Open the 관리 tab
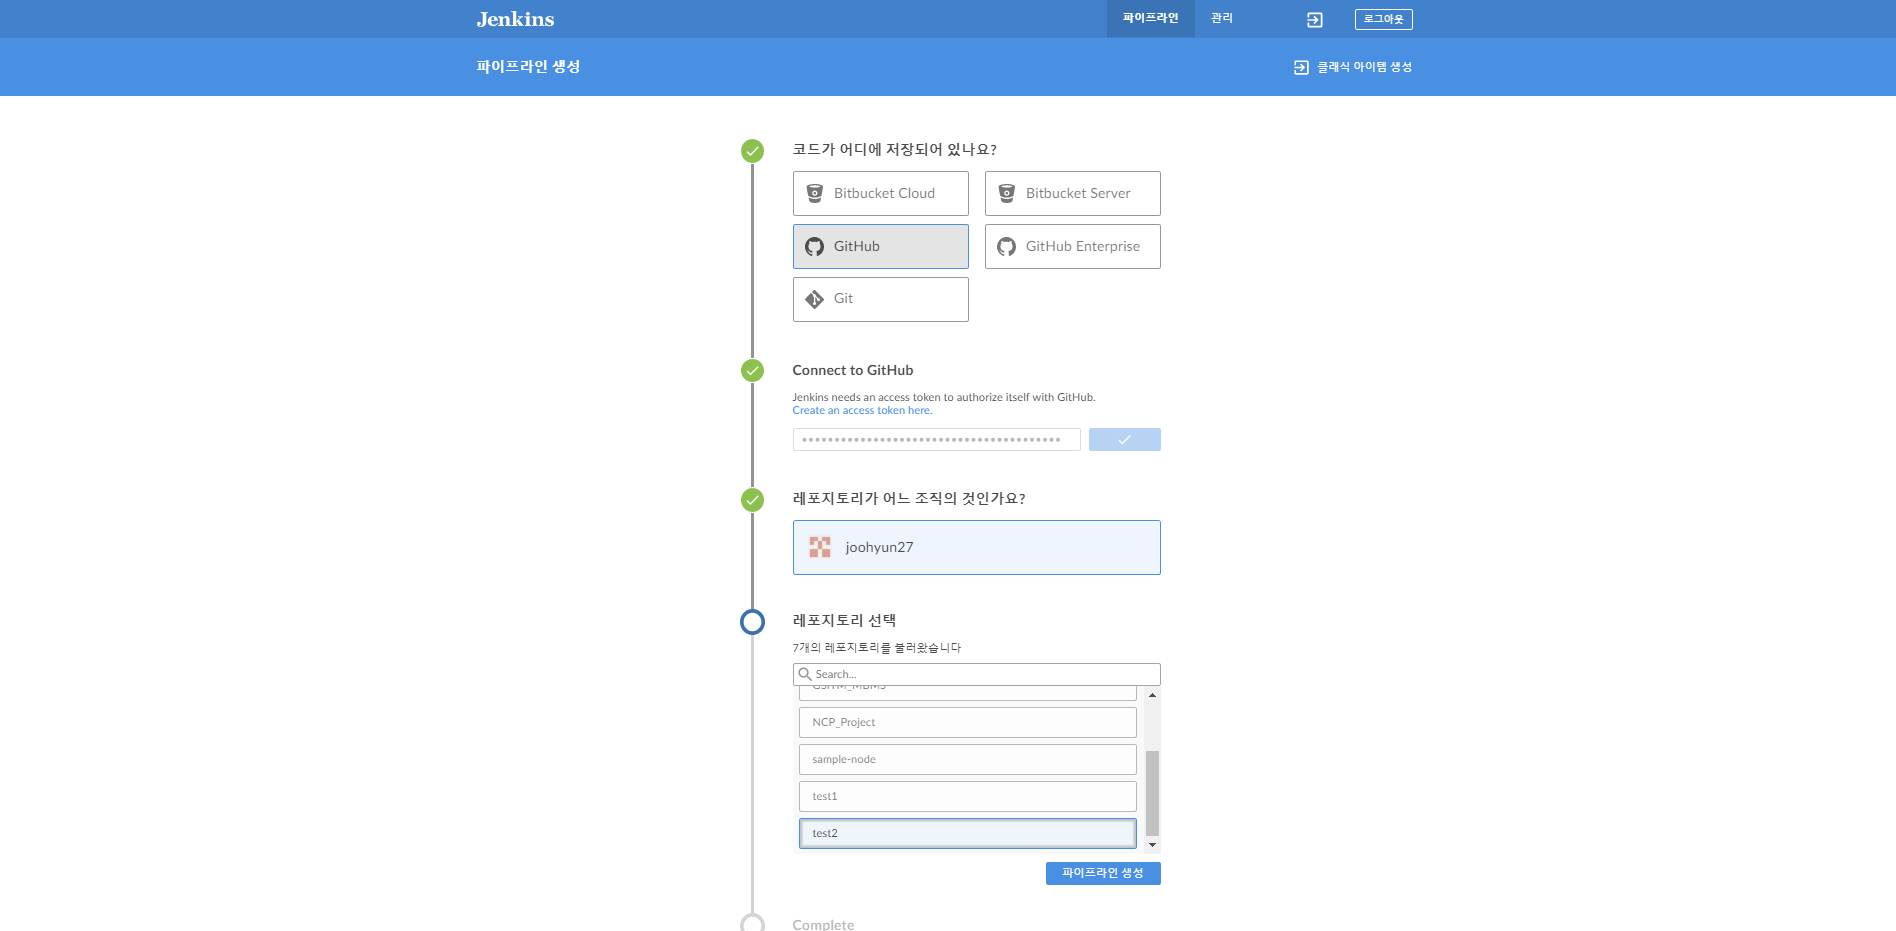1896x931 pixels. (x=1222, y=18)
